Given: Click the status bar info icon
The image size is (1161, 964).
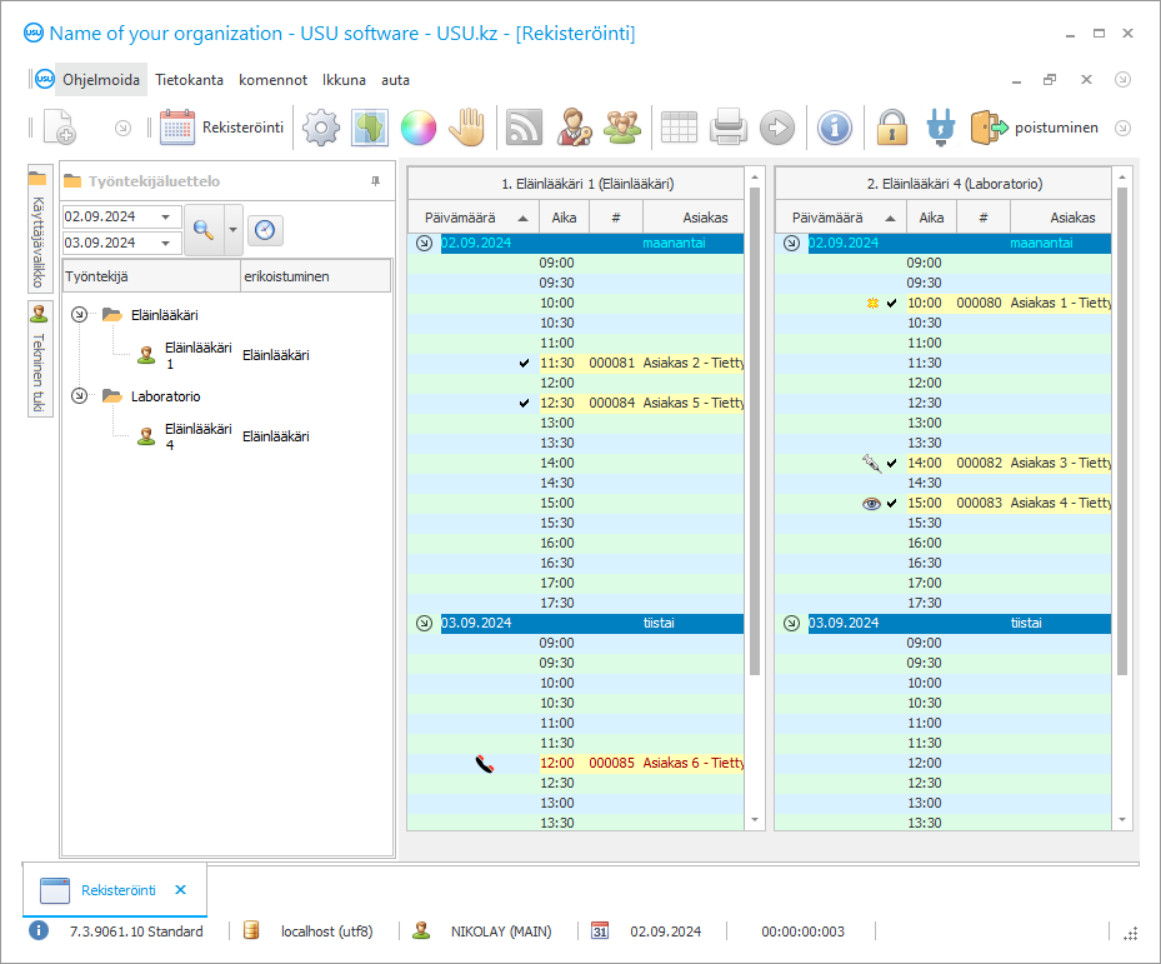Looking at the screenshot, I should (39, 931).
